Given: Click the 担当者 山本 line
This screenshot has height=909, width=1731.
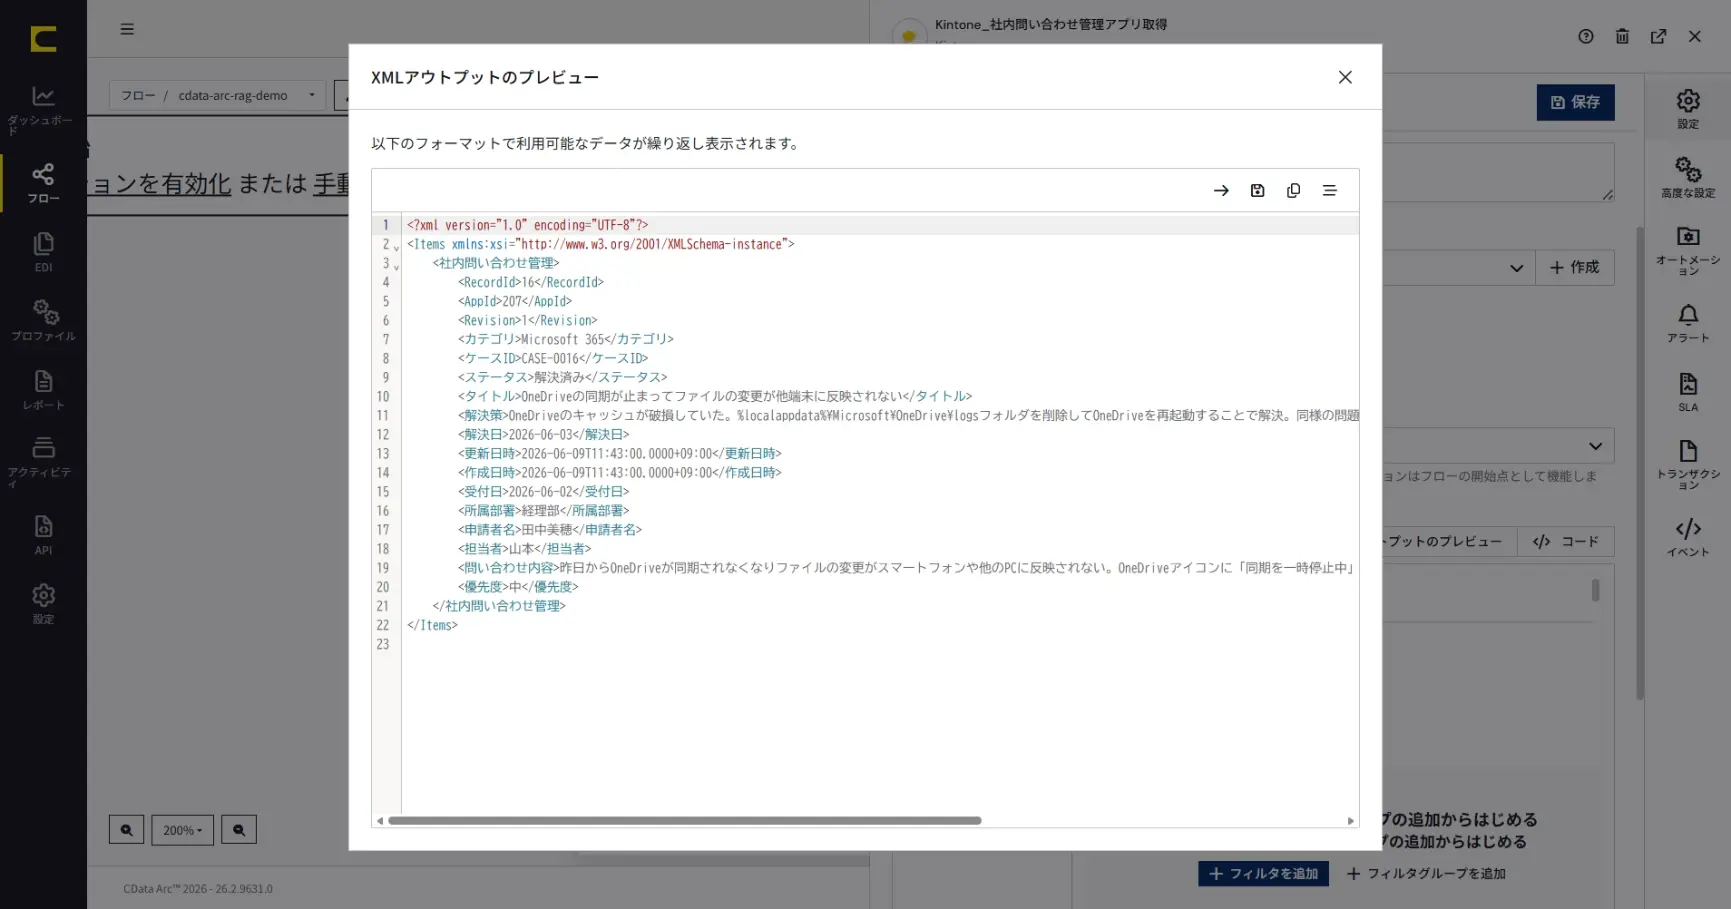Looking at the screenshot, I should coord(525,548).
